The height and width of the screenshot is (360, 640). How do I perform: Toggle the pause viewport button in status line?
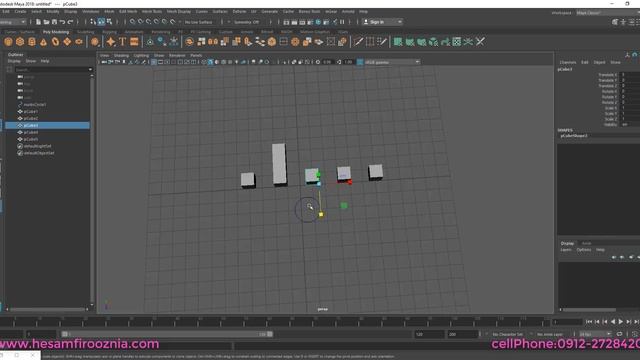342,22
